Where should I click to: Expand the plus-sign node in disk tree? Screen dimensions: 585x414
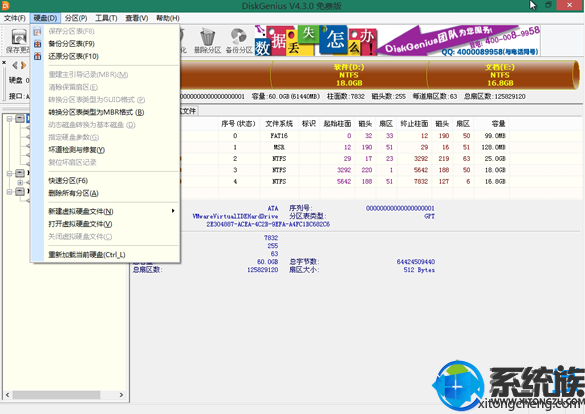(20, 183)
